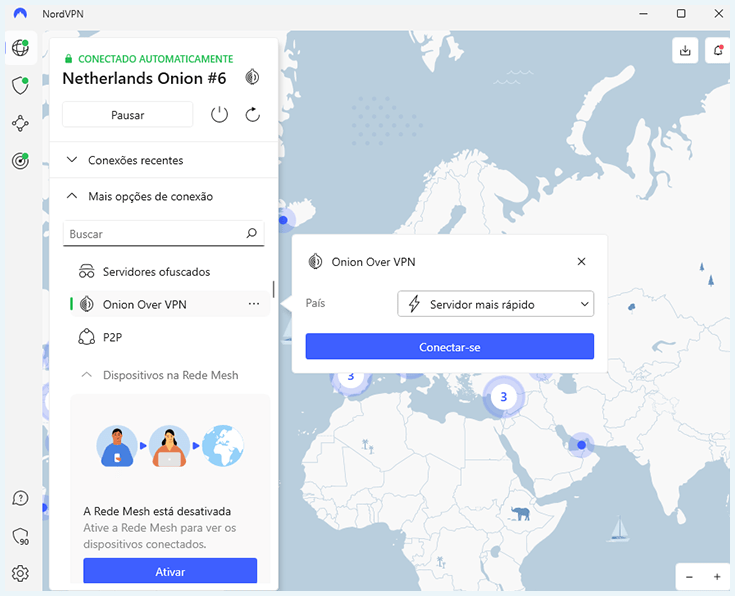Open the settings gear icon
The height and width of the screenshot is (596, 735).
pos(20,573)
